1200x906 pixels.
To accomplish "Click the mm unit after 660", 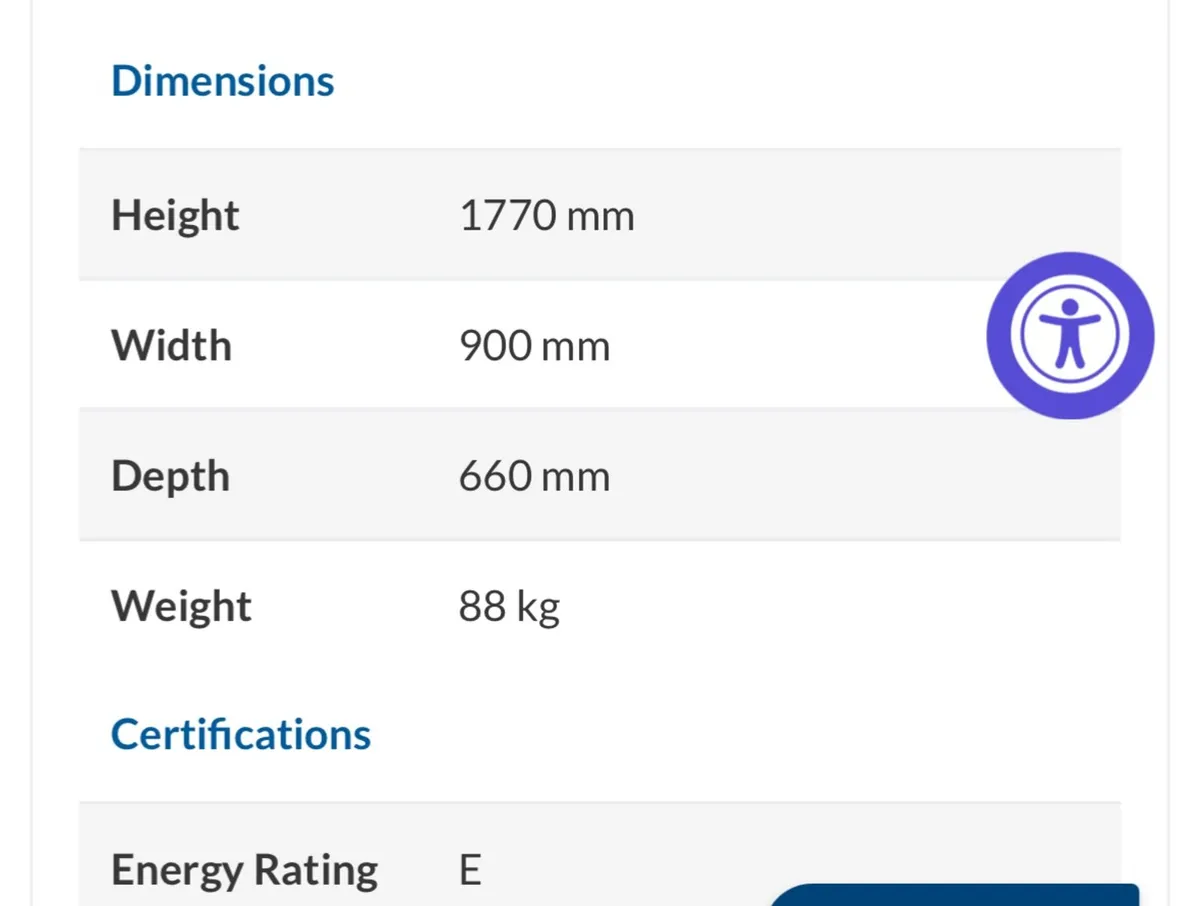I will coord(575,478).
